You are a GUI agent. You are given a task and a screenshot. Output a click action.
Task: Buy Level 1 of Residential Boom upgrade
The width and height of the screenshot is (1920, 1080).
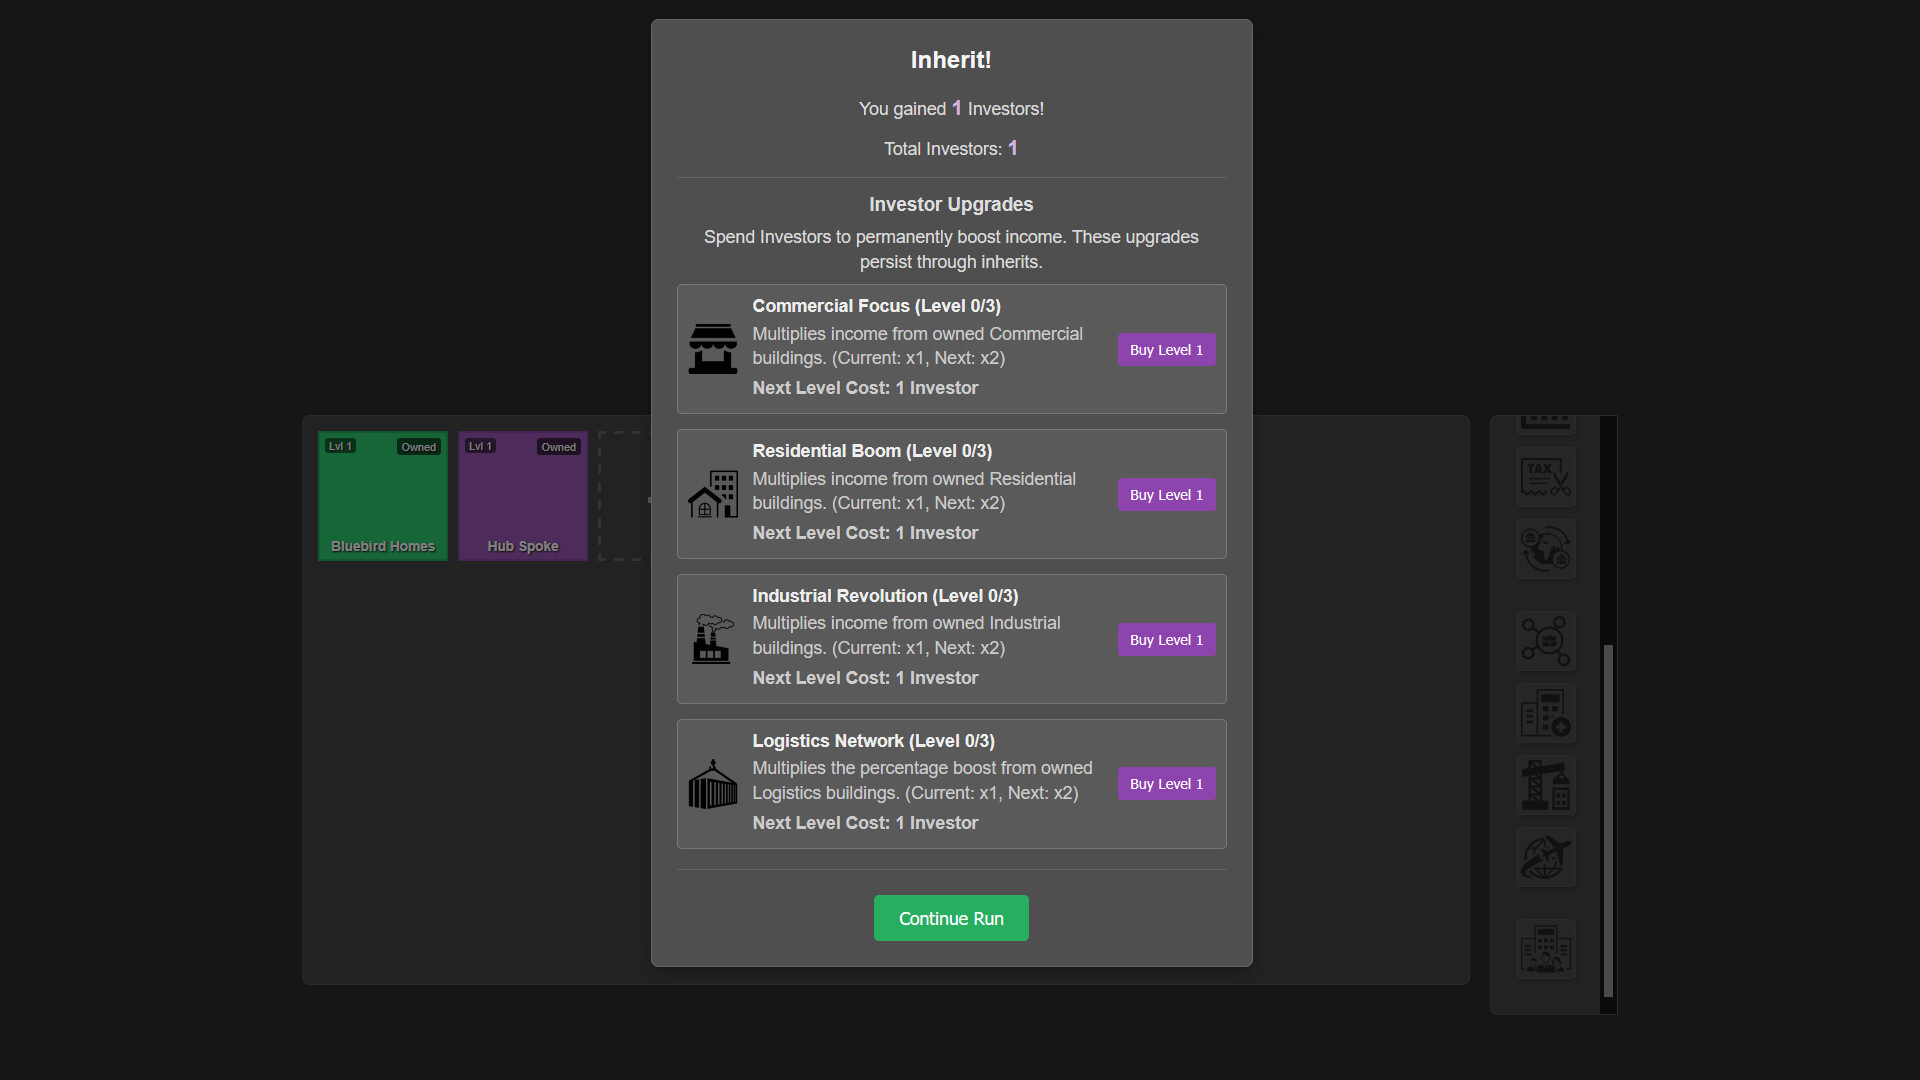click(x=1166, y=494)
